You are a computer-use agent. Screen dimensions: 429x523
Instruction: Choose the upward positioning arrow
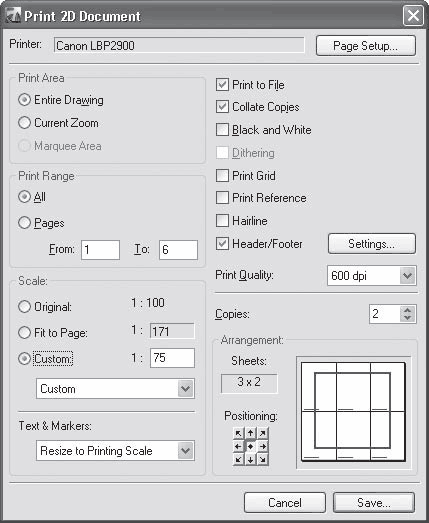251,433
